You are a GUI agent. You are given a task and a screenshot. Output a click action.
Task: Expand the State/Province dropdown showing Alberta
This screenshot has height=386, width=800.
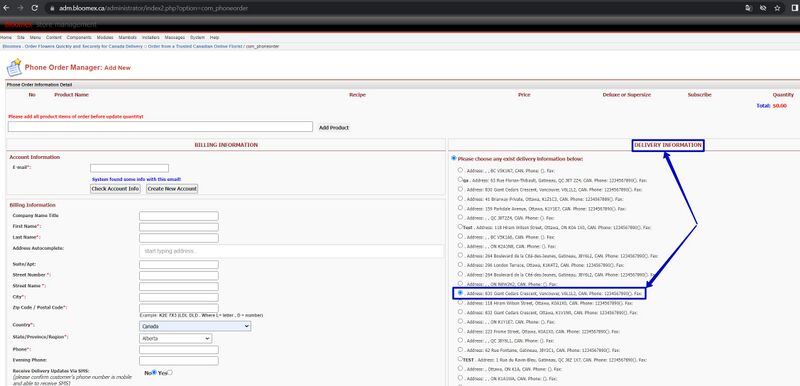tap(176, 338)
